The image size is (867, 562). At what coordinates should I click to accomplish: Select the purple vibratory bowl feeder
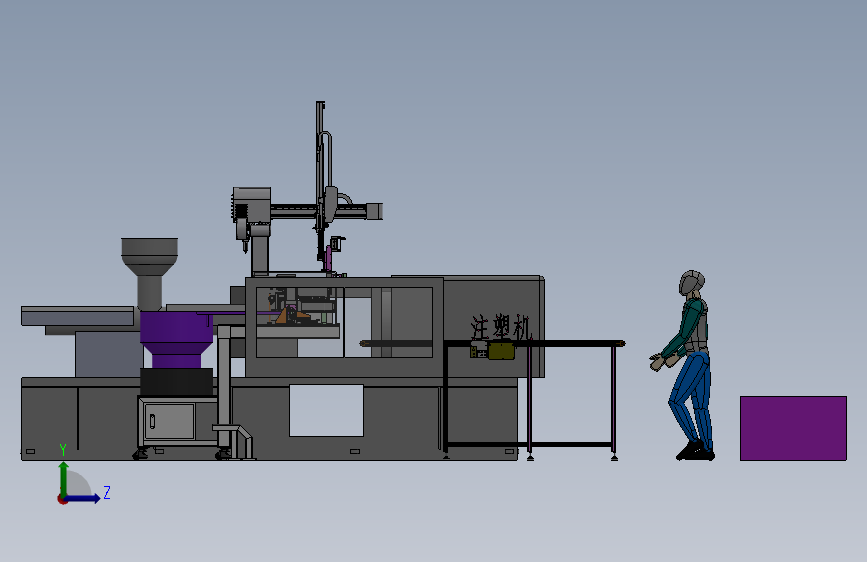(176, 340)
